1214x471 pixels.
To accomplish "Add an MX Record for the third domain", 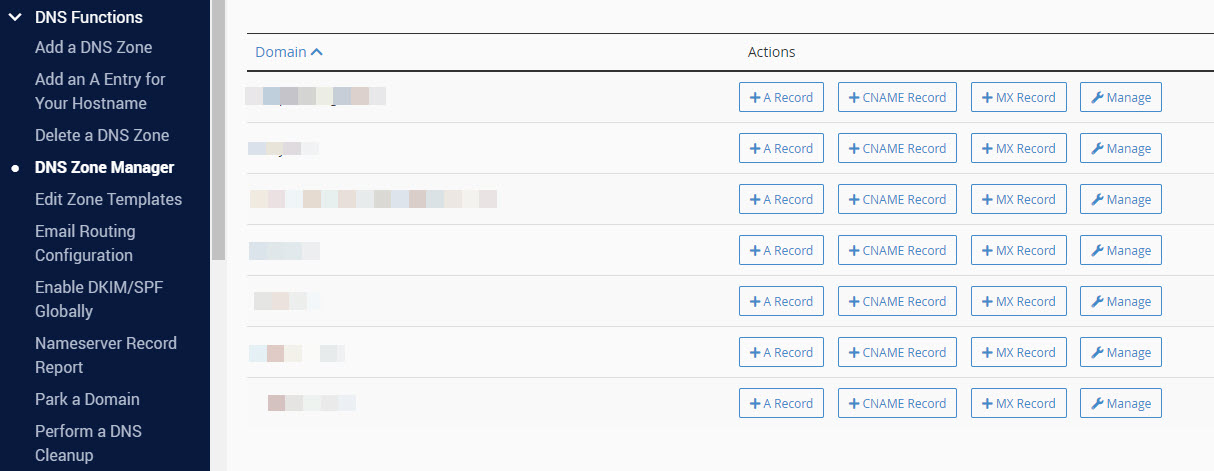I will [1018, 199].
